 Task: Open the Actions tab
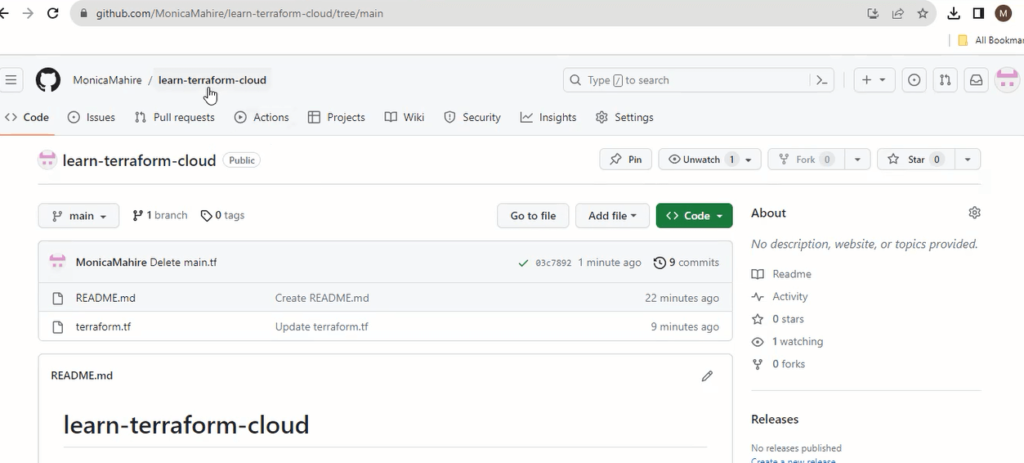point(261,118)
